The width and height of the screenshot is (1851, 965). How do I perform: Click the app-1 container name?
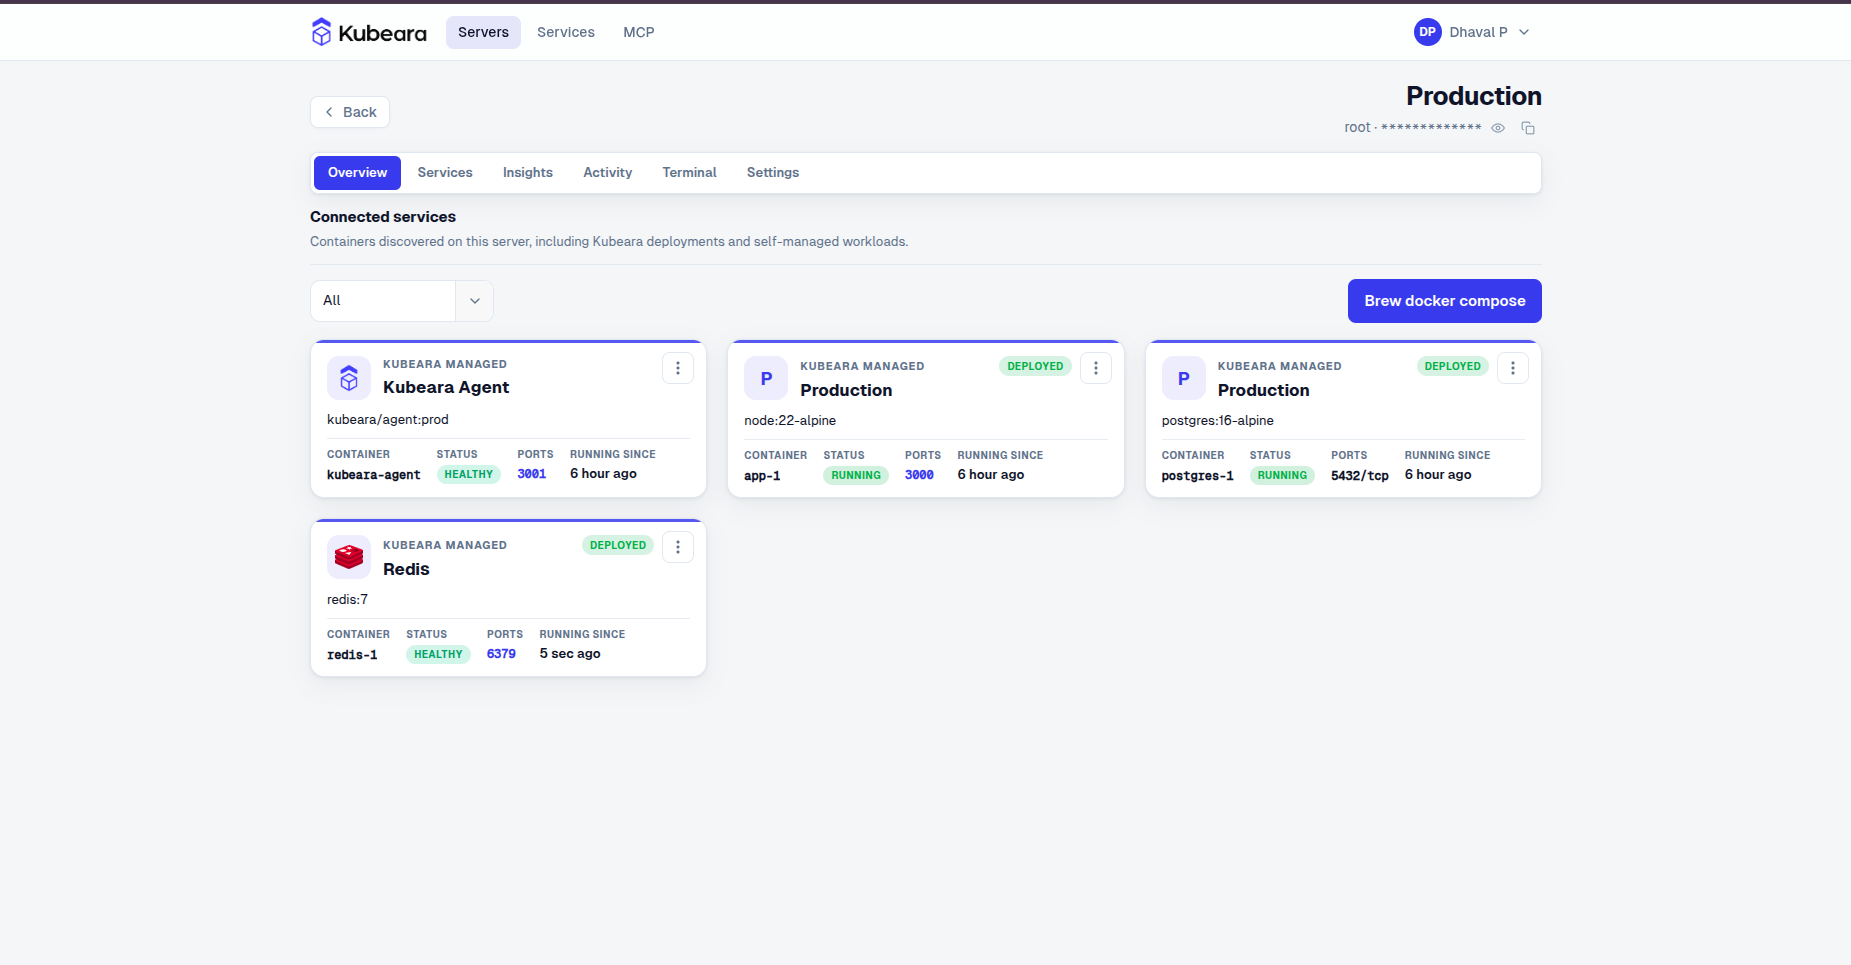click(762, 476)
